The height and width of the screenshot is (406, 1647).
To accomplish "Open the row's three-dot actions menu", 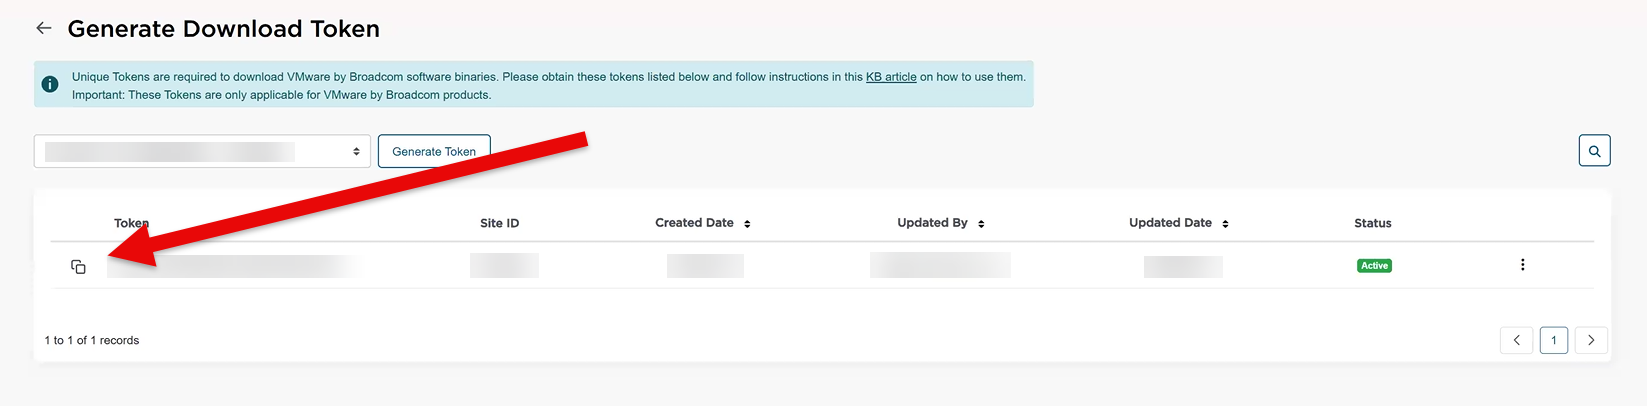I will 1522,265.
